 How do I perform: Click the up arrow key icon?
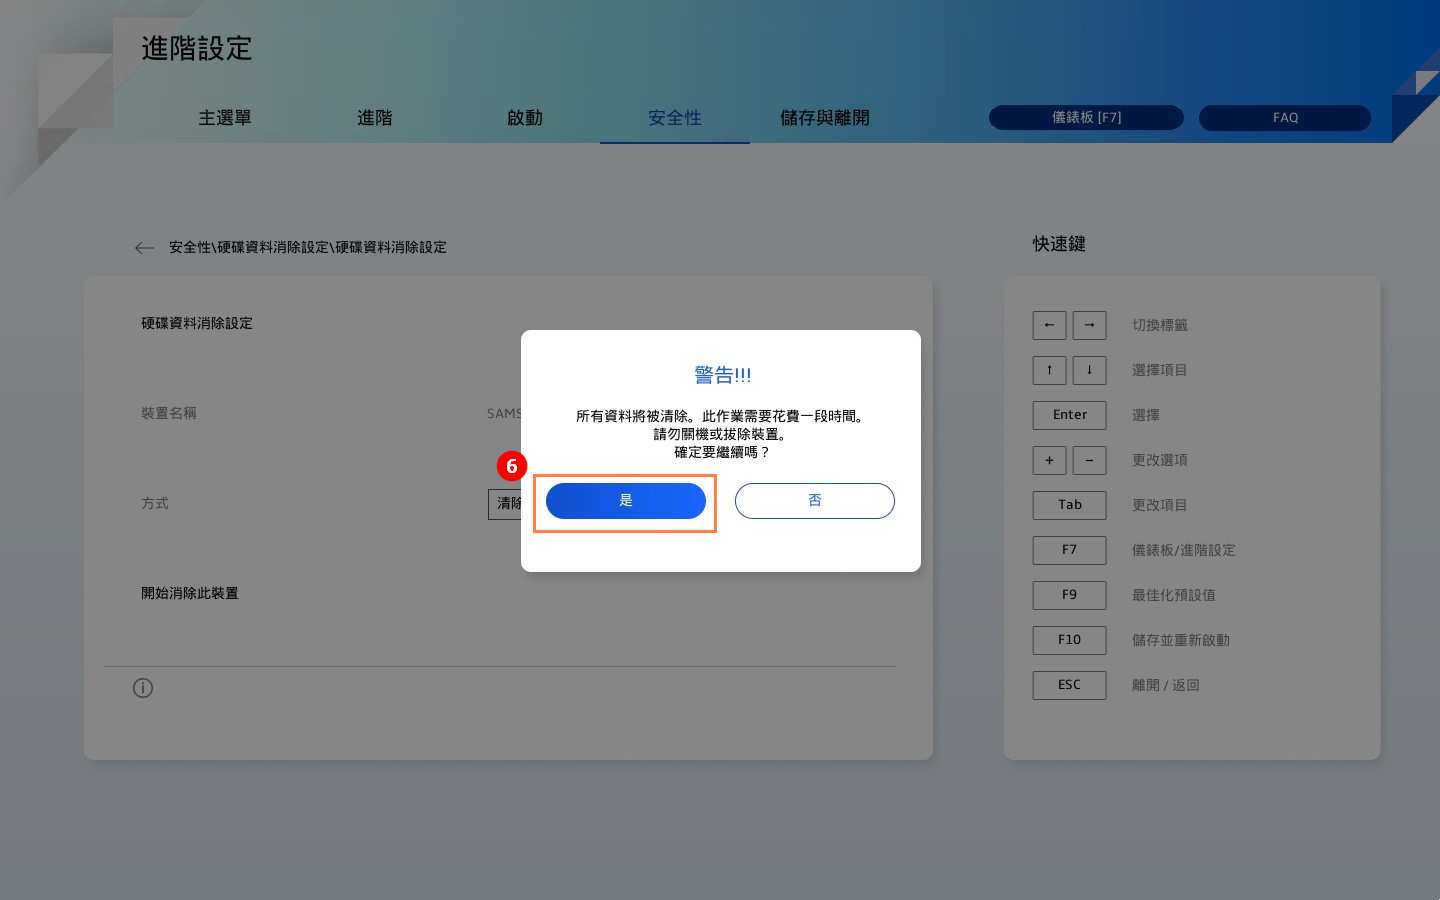(x=1049, y=370)
